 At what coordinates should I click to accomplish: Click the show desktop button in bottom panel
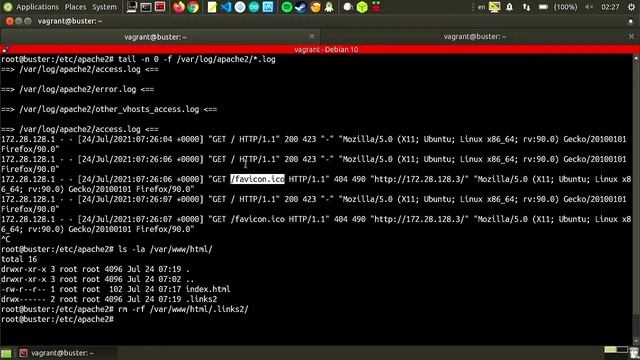tap(6, 353)
